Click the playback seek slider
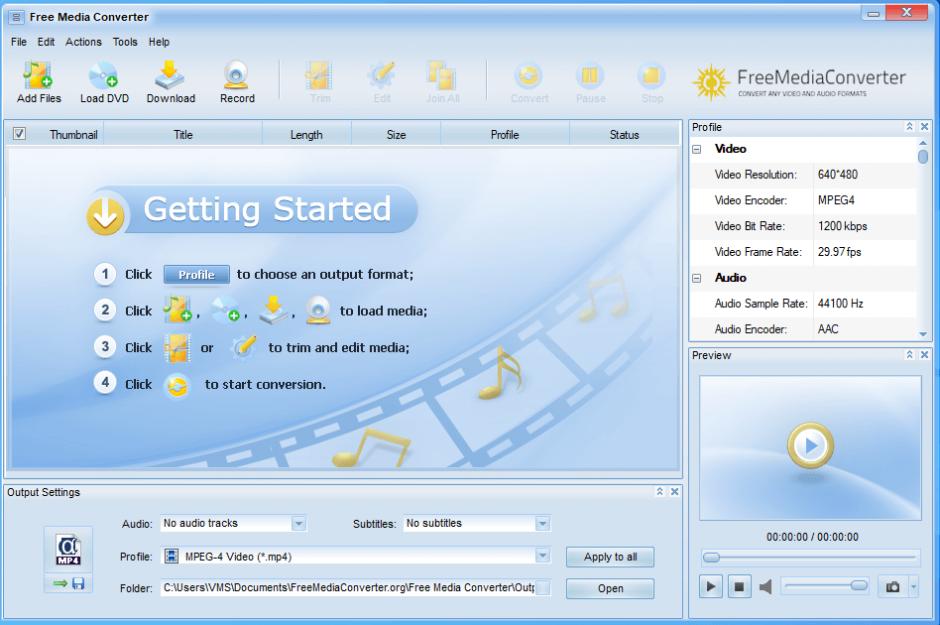Viewport: 940px width, 625px height. pos(810,558)
